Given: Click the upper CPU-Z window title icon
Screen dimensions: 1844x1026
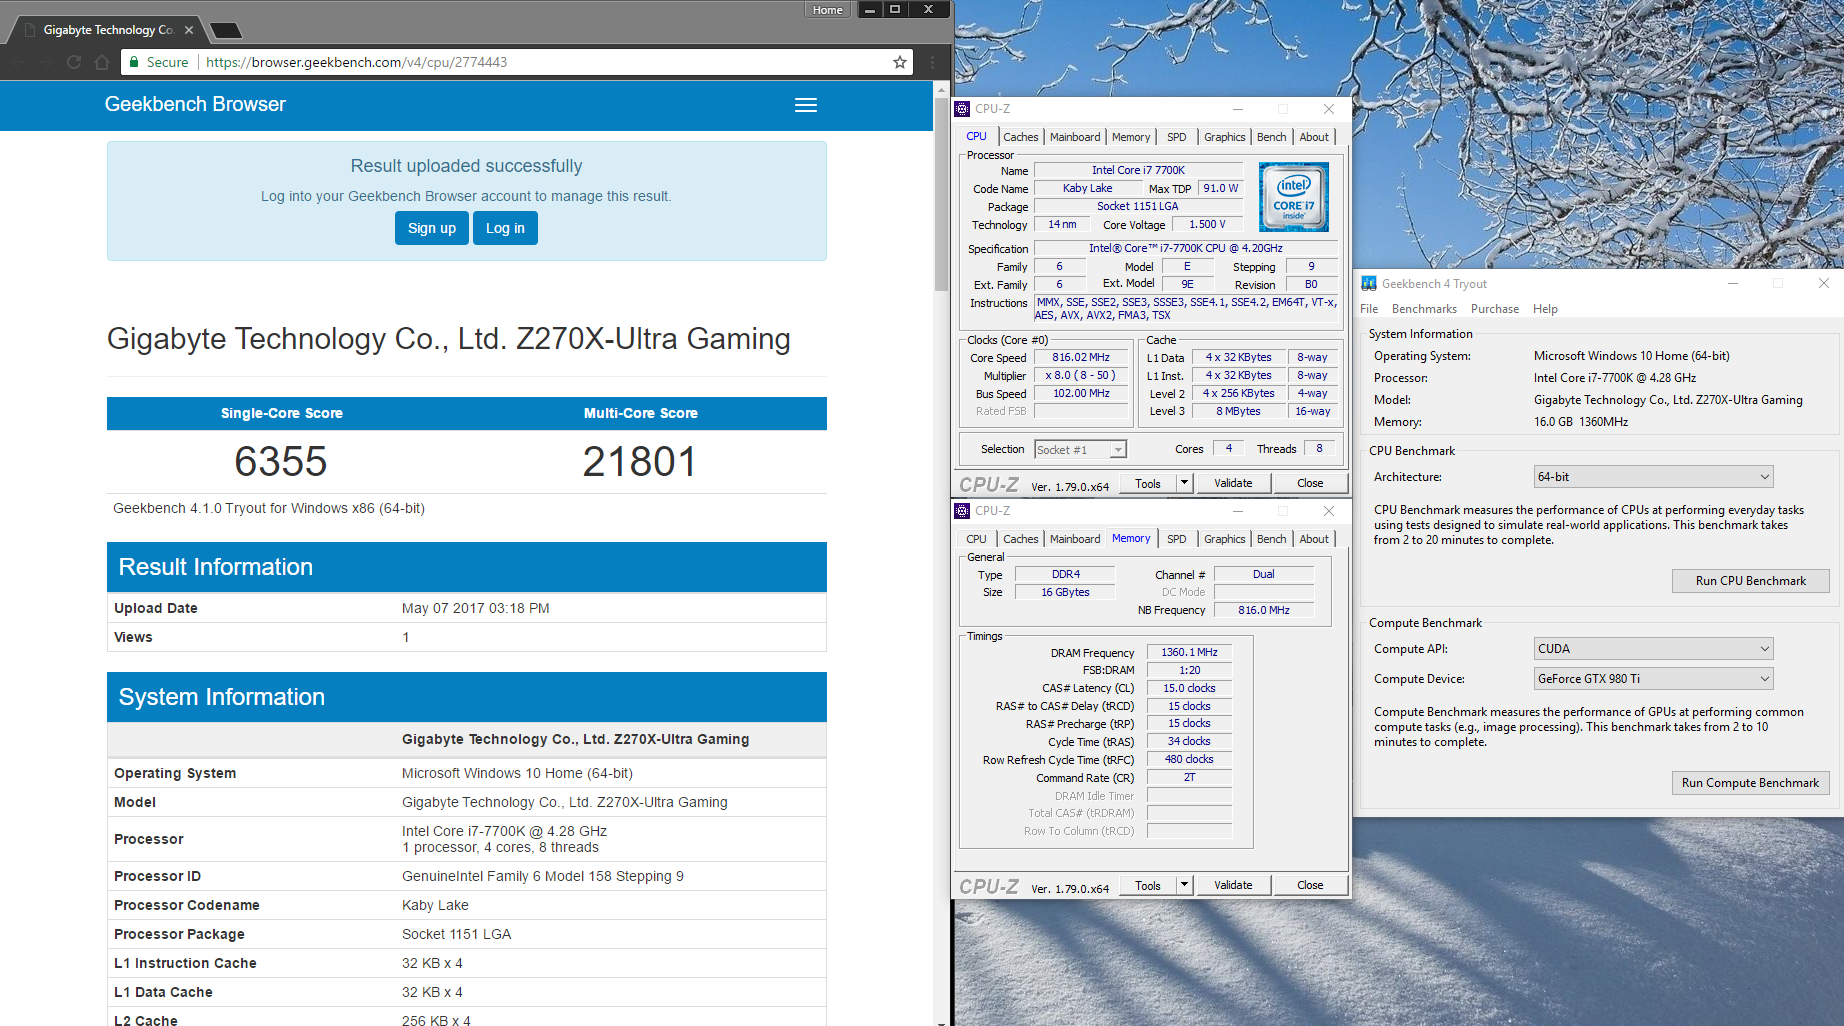Looking at the screenshot, I should coord(963,109).
